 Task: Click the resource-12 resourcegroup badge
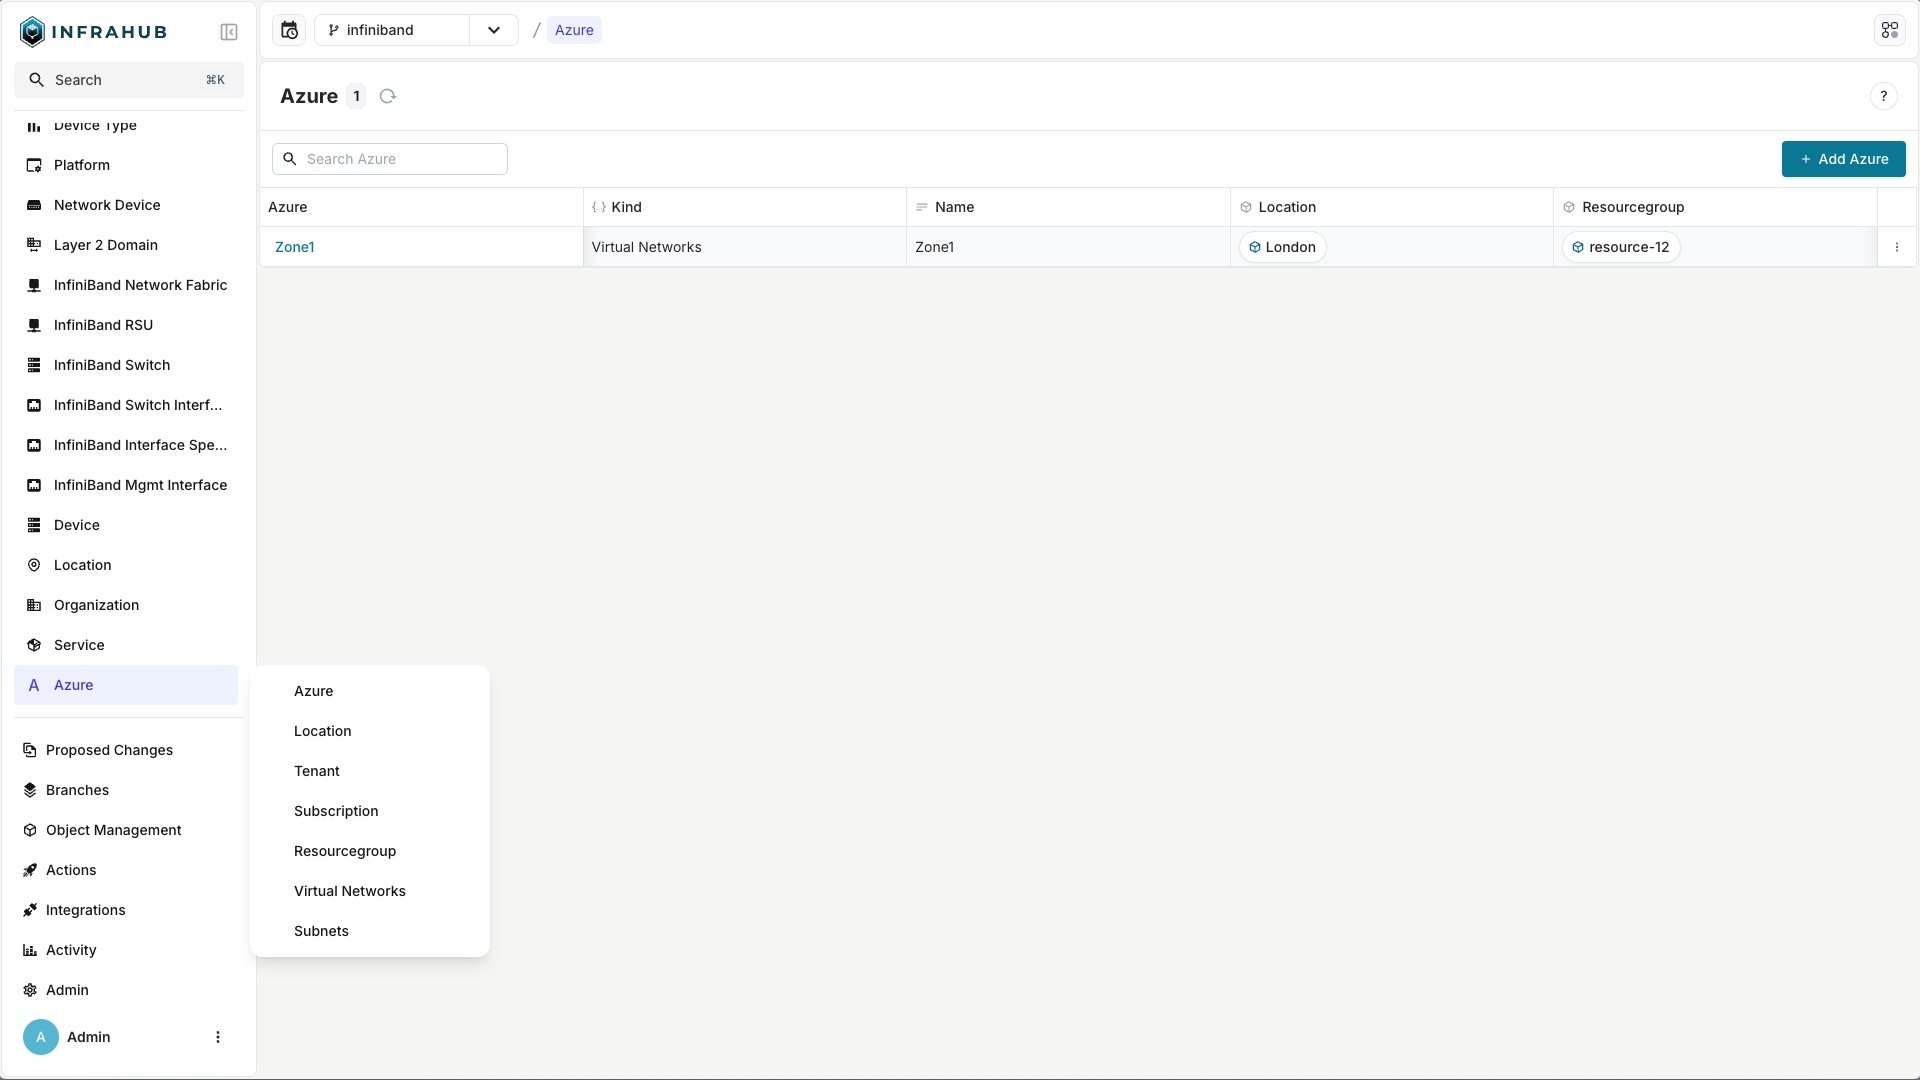pos(1620,247)
